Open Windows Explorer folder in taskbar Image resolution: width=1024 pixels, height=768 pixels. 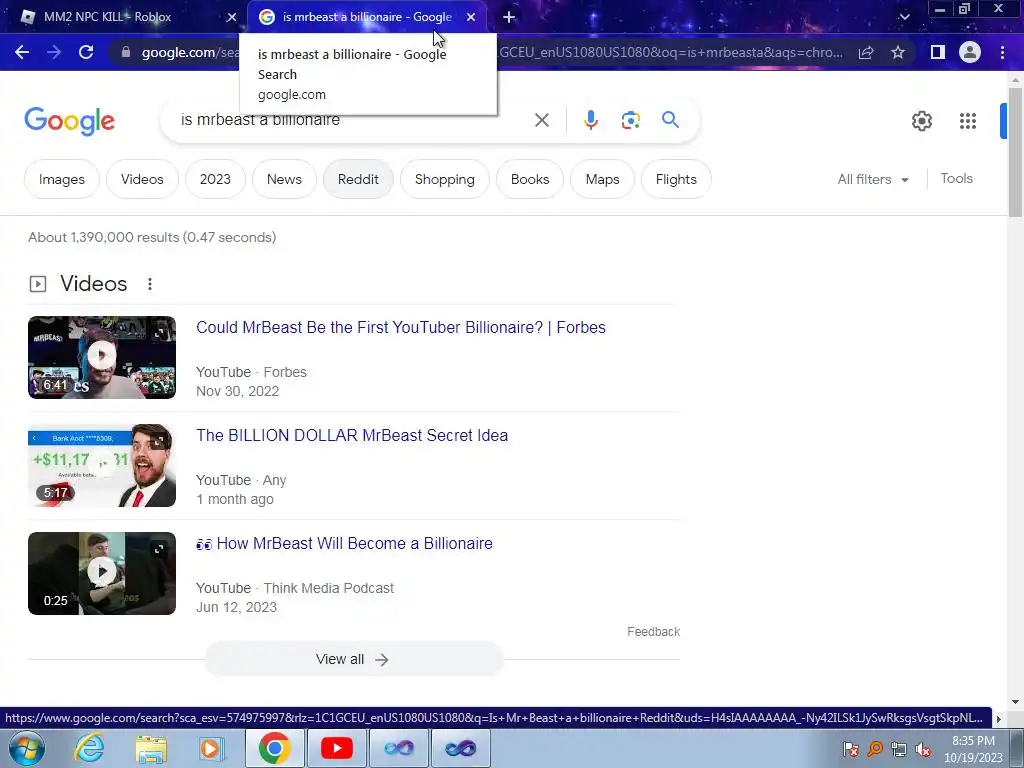[151, 748]
